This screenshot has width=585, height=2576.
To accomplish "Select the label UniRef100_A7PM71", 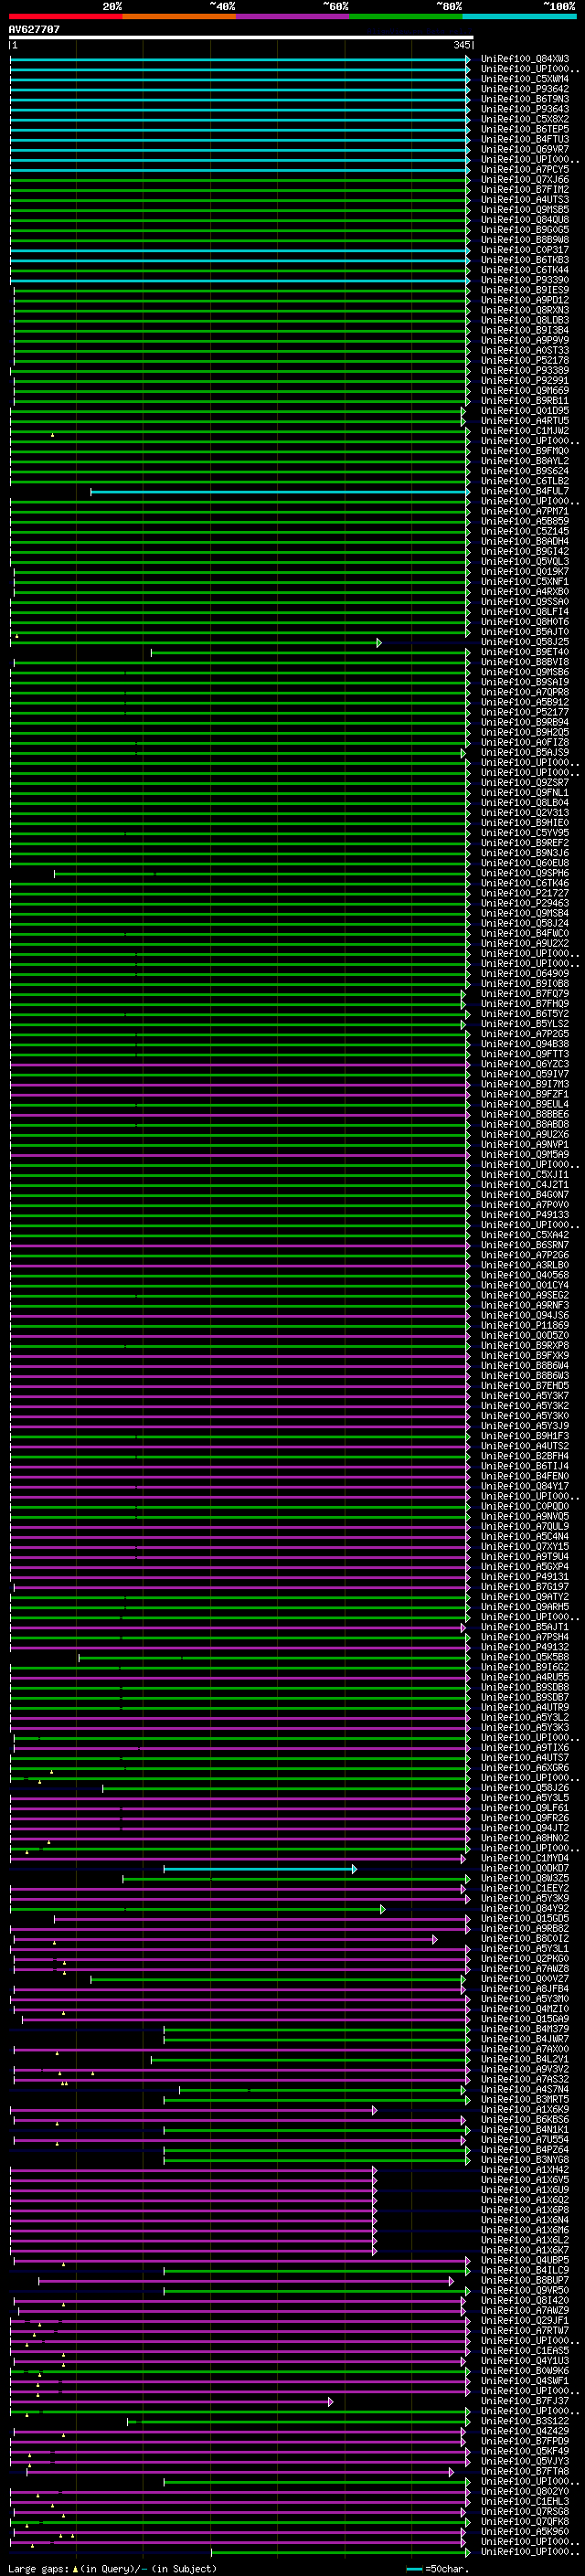I will 525,511.
